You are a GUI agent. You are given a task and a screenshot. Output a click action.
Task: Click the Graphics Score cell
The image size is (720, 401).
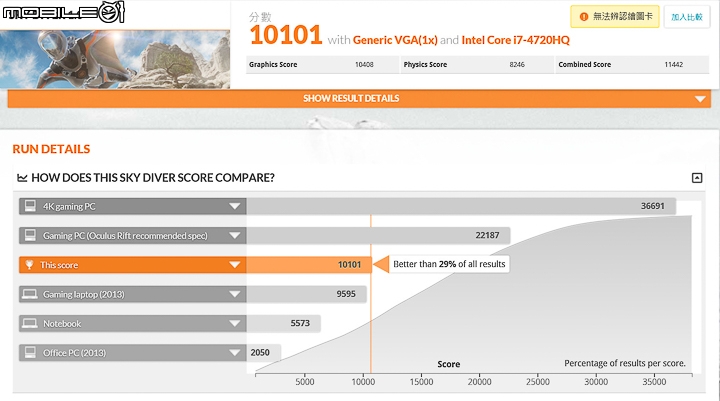[x=322, y=64]
